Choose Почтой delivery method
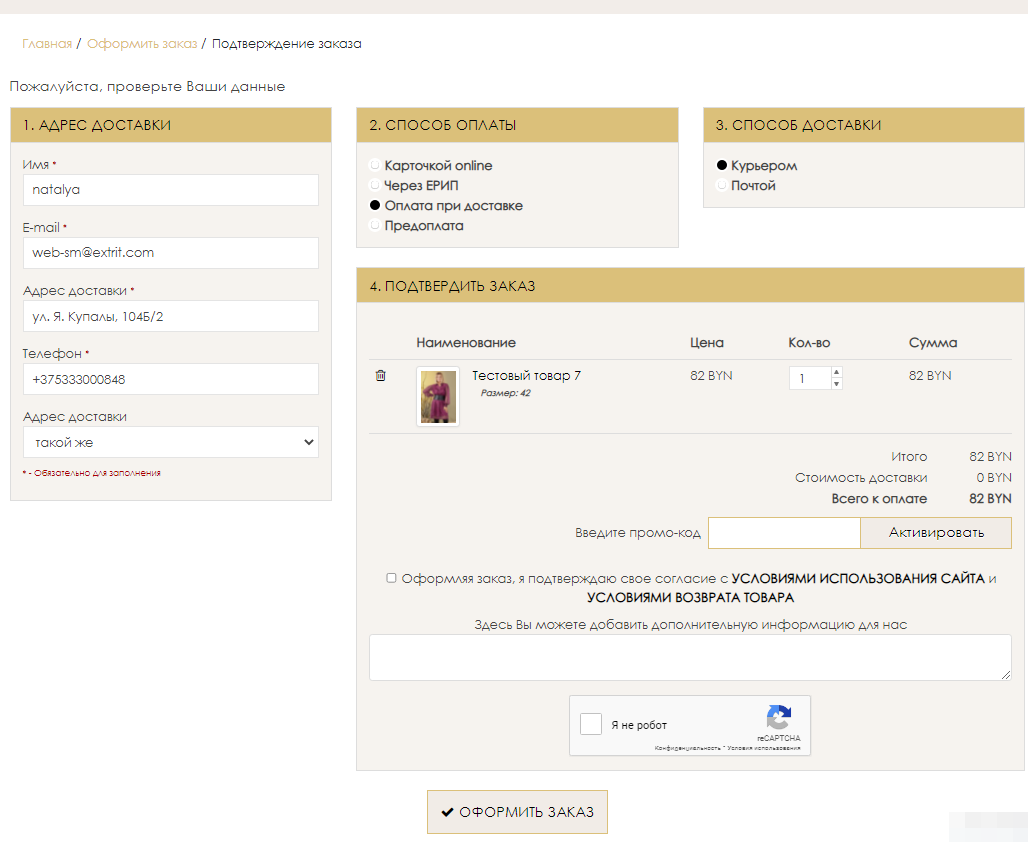 coord(722,185)
